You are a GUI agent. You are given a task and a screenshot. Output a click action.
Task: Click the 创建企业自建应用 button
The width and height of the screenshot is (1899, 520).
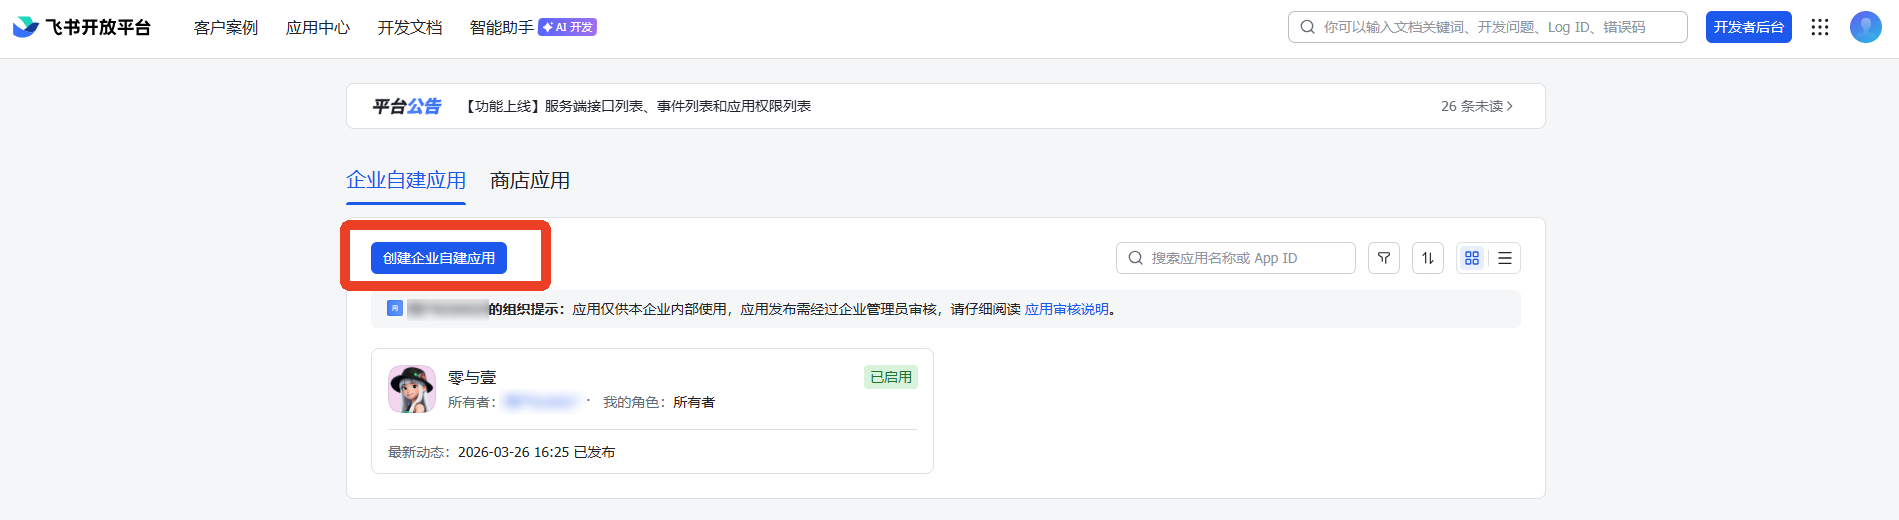439,258
